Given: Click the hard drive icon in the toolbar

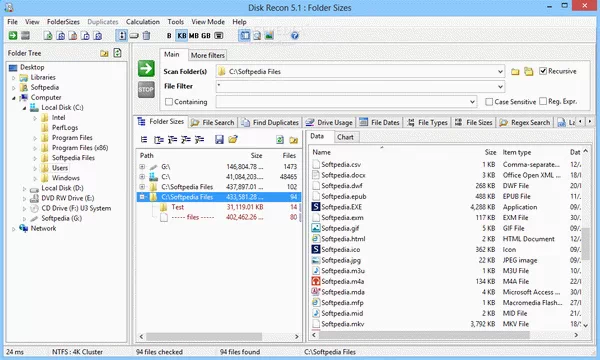Looking at the screenshot, I should coord(134,36).
